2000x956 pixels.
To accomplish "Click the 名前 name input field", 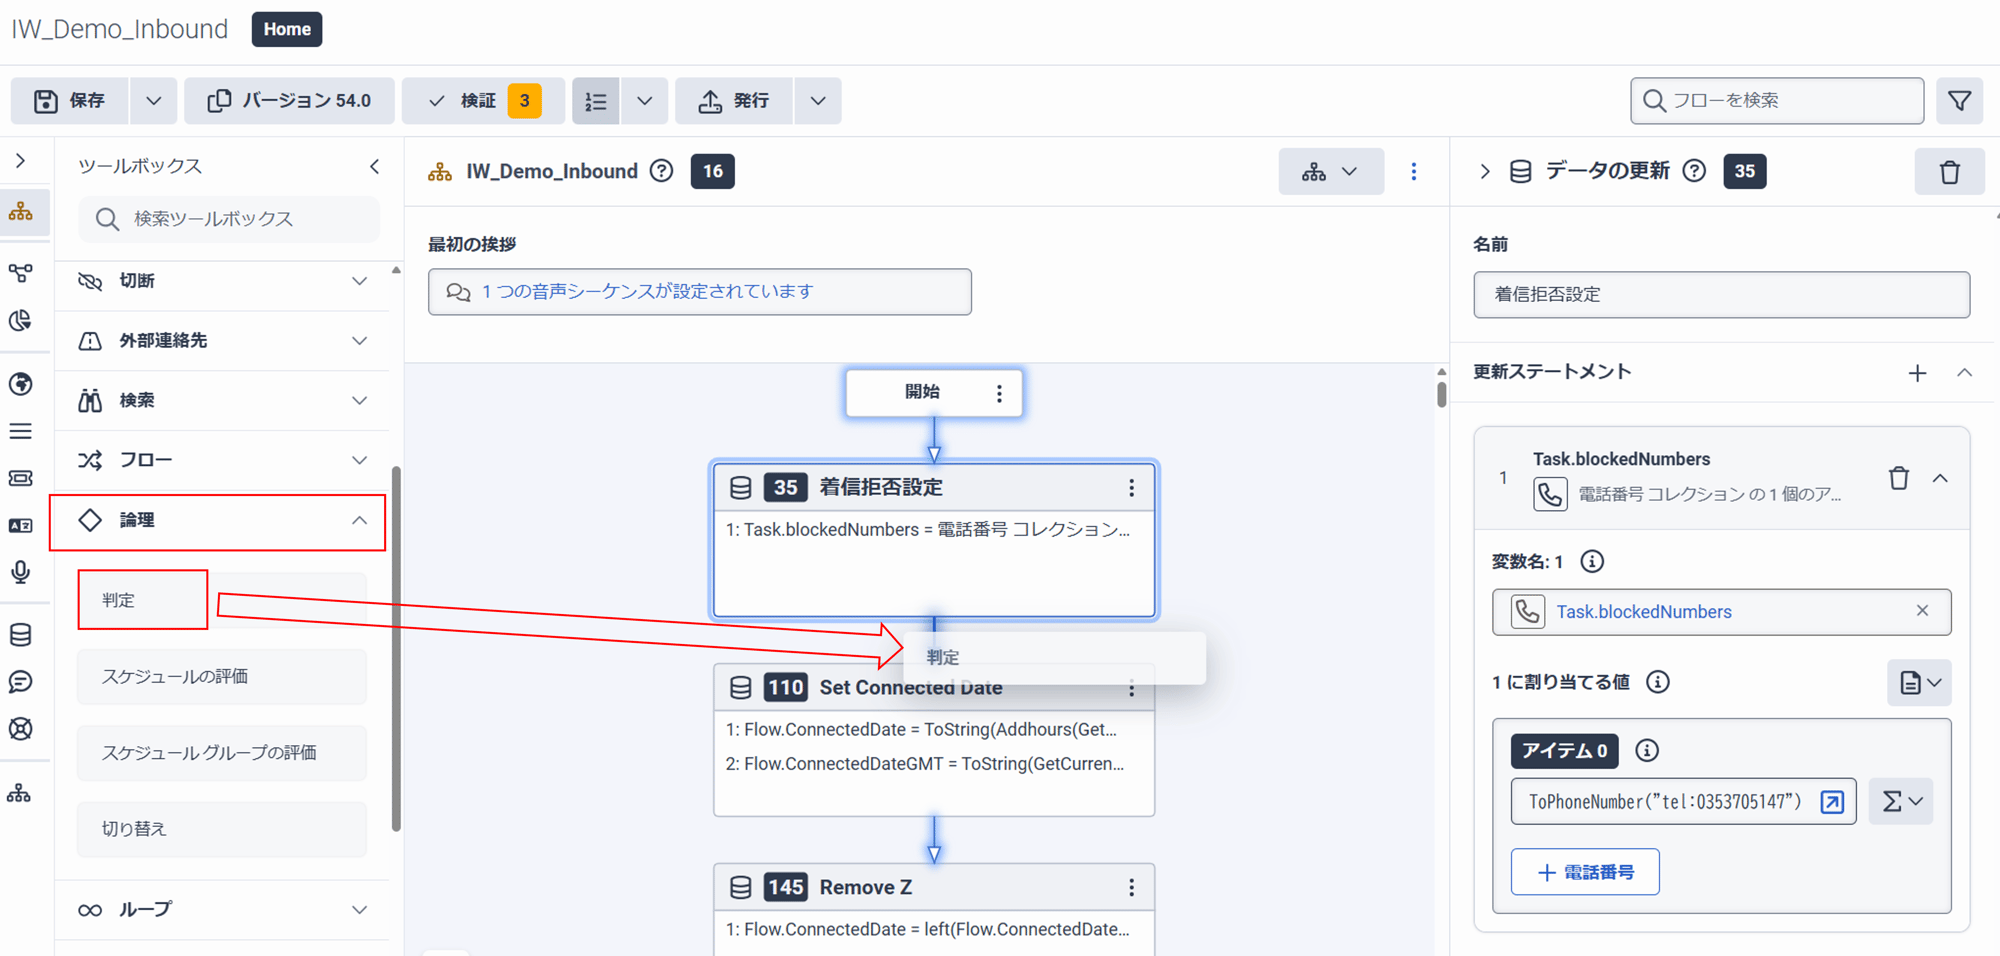I will pyautogui.click(x=1722, y=295).
